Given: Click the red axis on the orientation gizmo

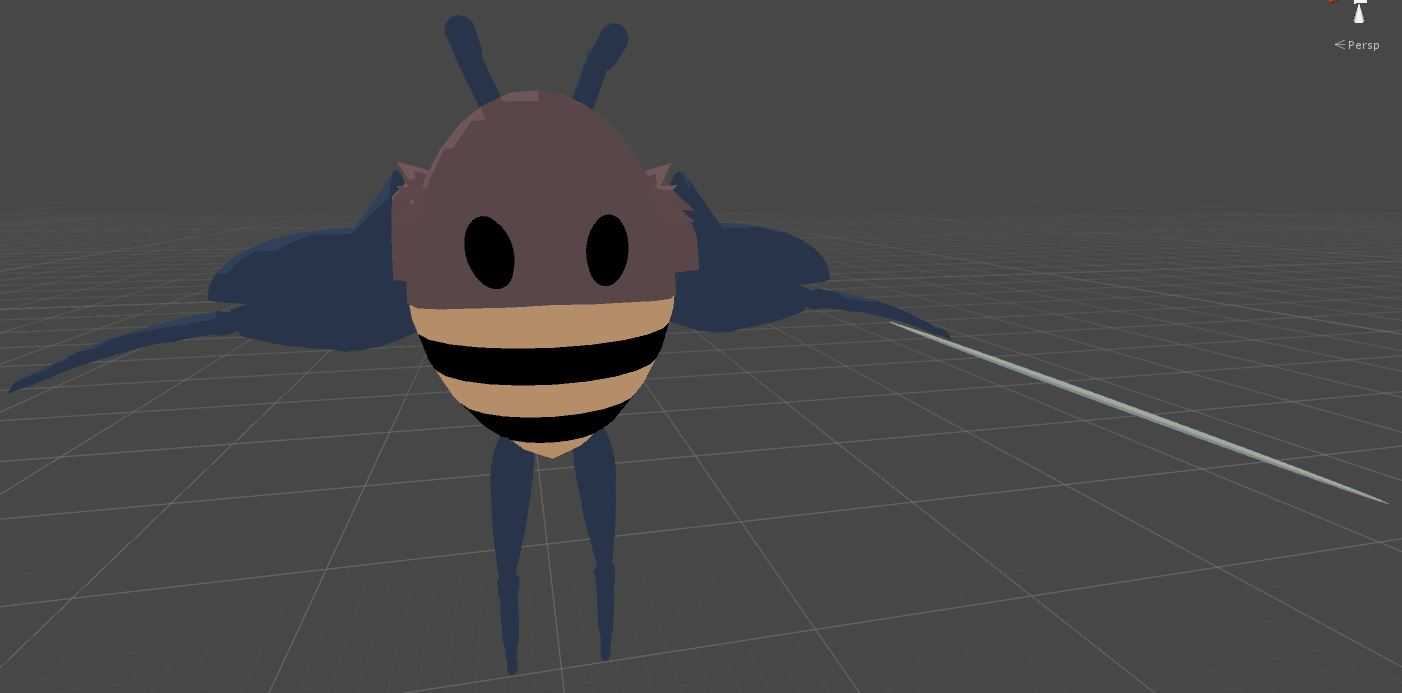Looking at the screenshot, I should click(1332, 1).
